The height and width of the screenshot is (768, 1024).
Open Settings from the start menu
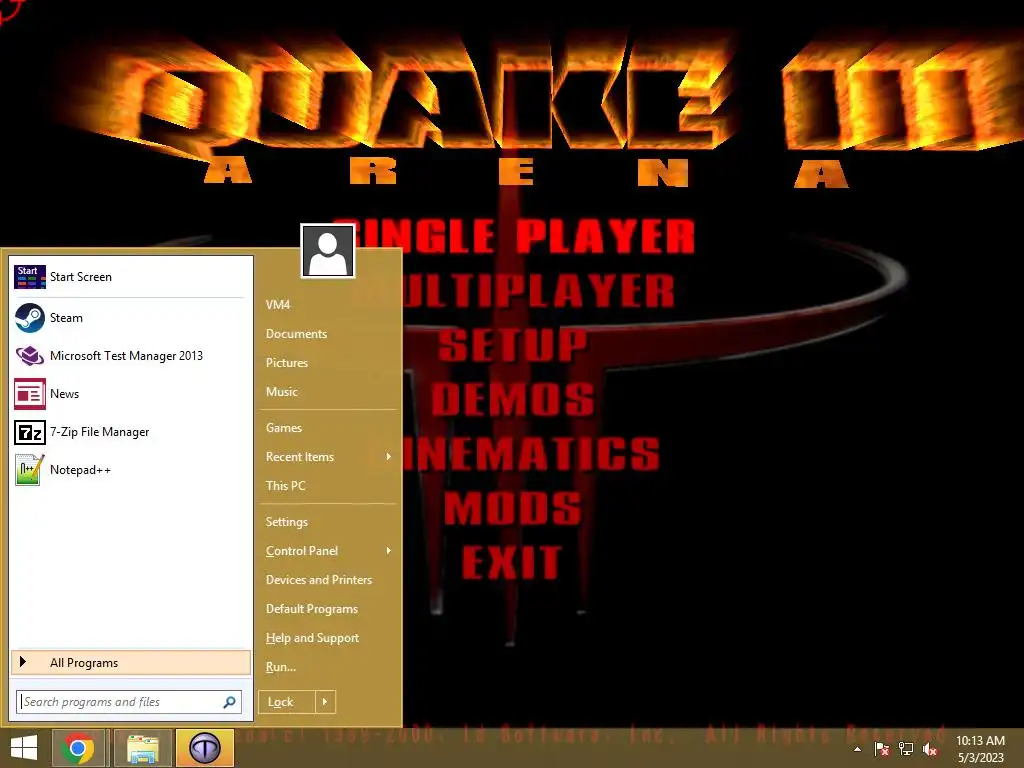[x=287, y=522]
